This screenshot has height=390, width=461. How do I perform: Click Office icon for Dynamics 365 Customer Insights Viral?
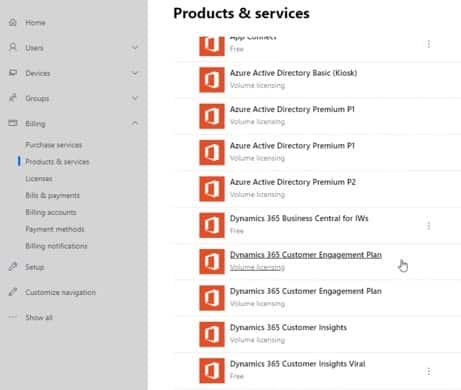point(212,370)
